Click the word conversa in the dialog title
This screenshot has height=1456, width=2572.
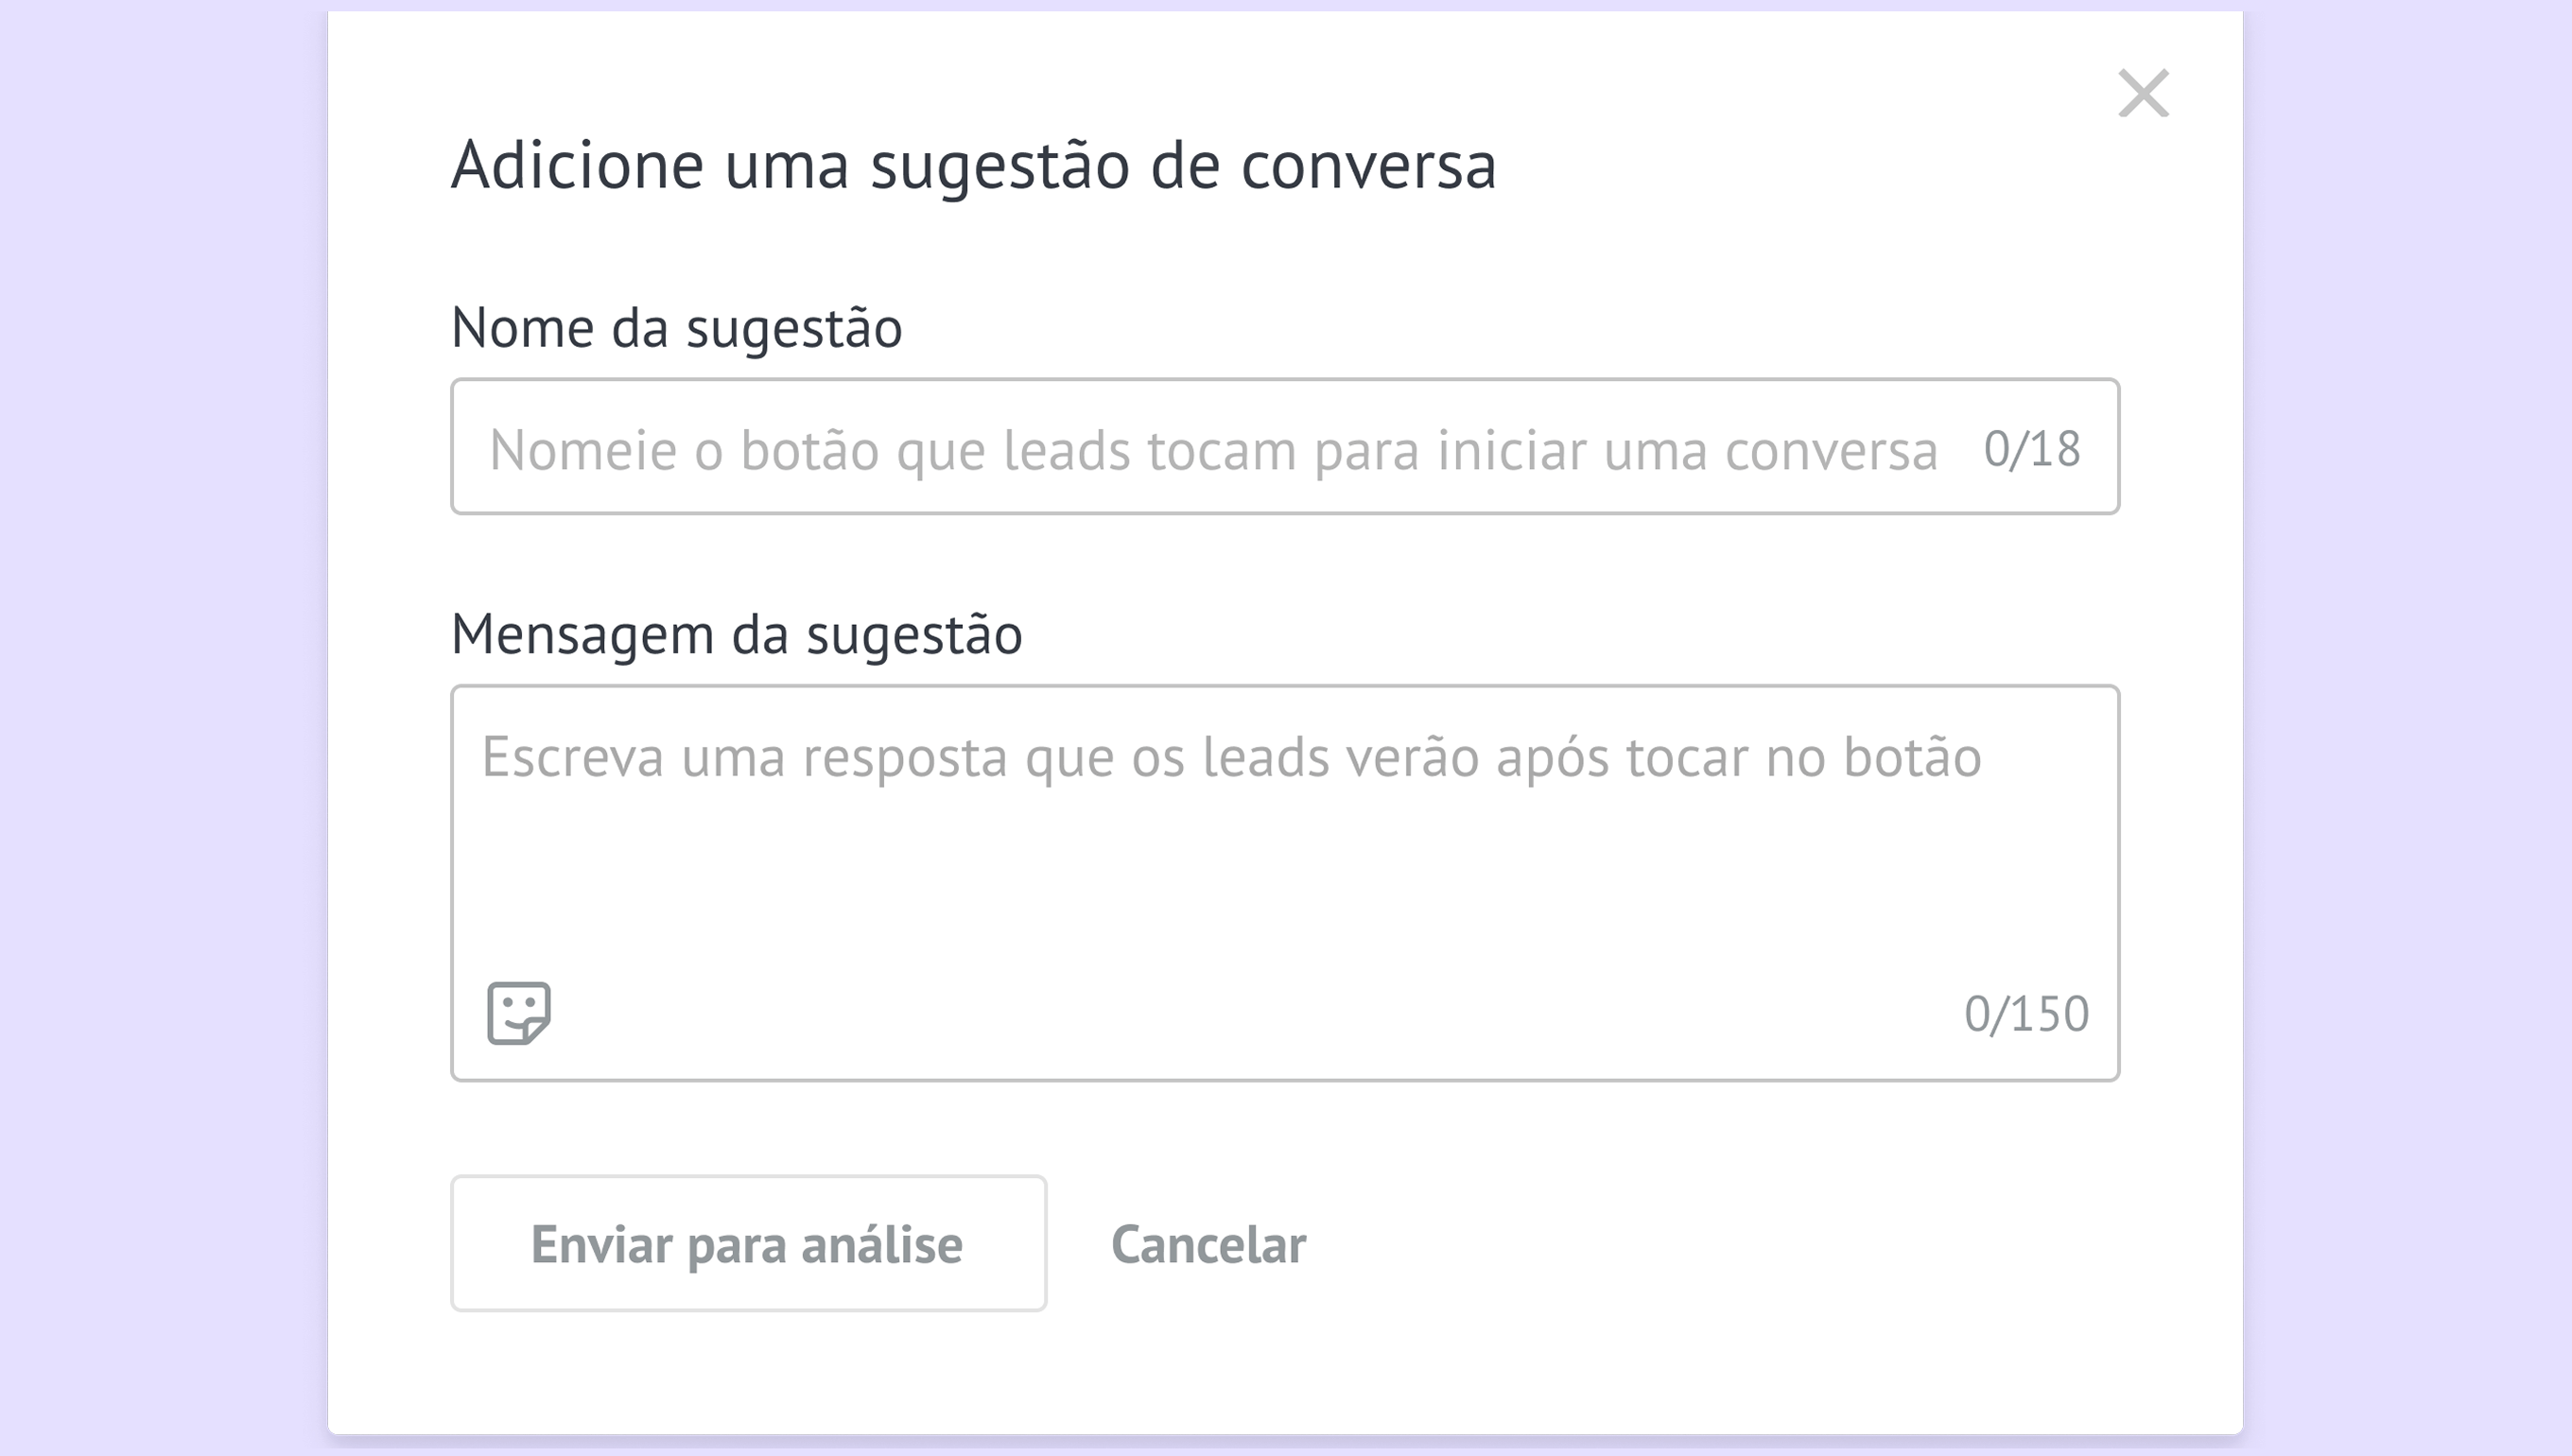tap(1368, 165)
